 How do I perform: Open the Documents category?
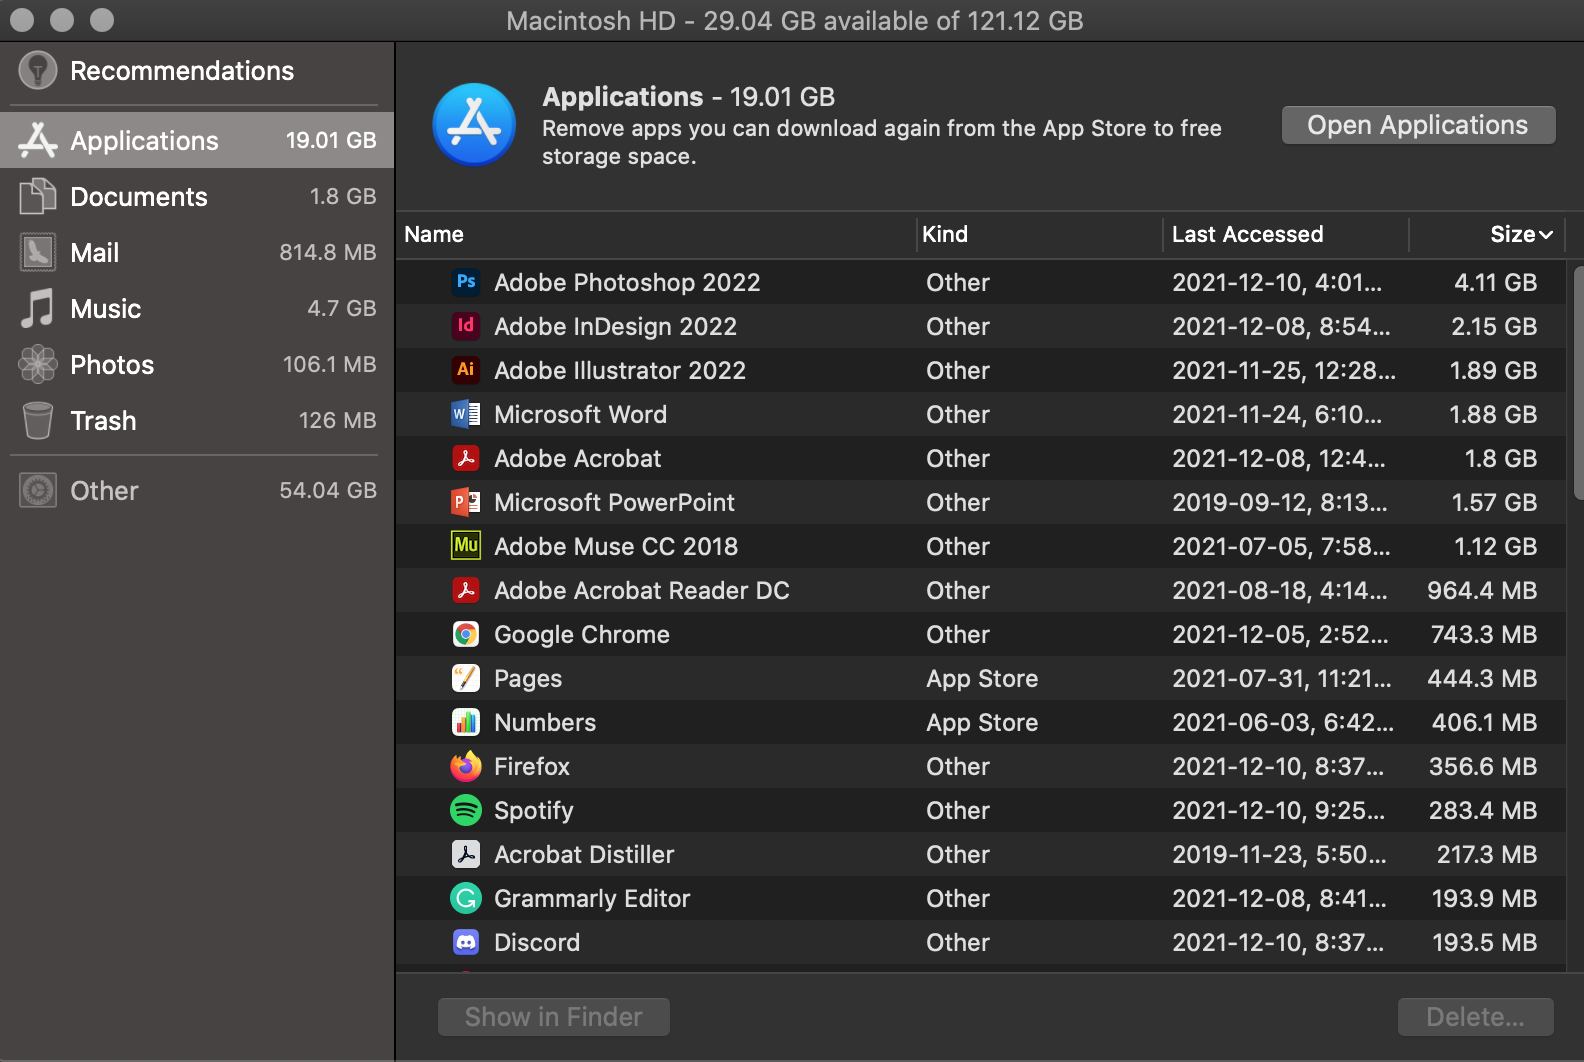coord(197,197)
